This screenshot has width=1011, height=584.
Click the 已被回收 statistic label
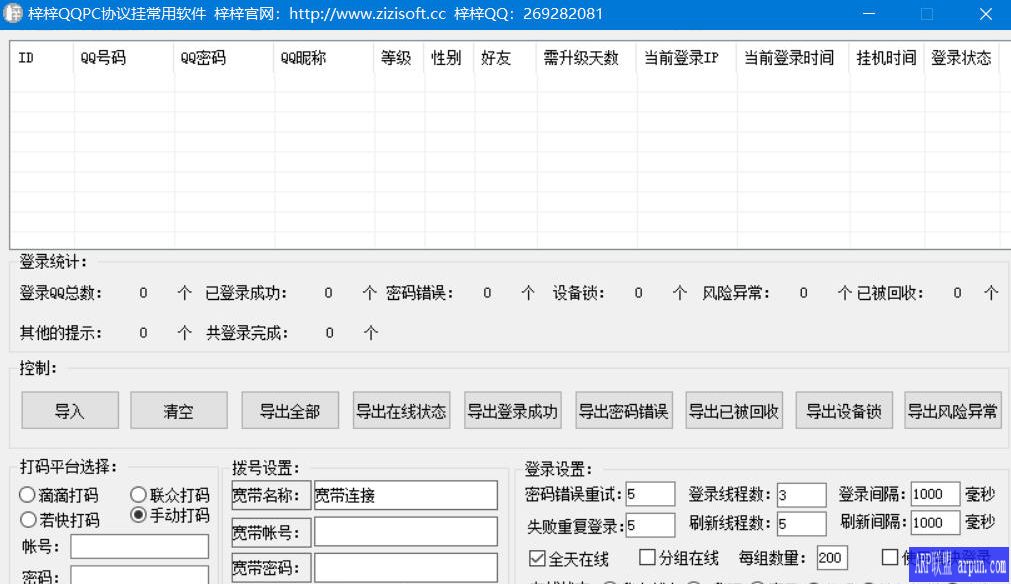(890, 293)
